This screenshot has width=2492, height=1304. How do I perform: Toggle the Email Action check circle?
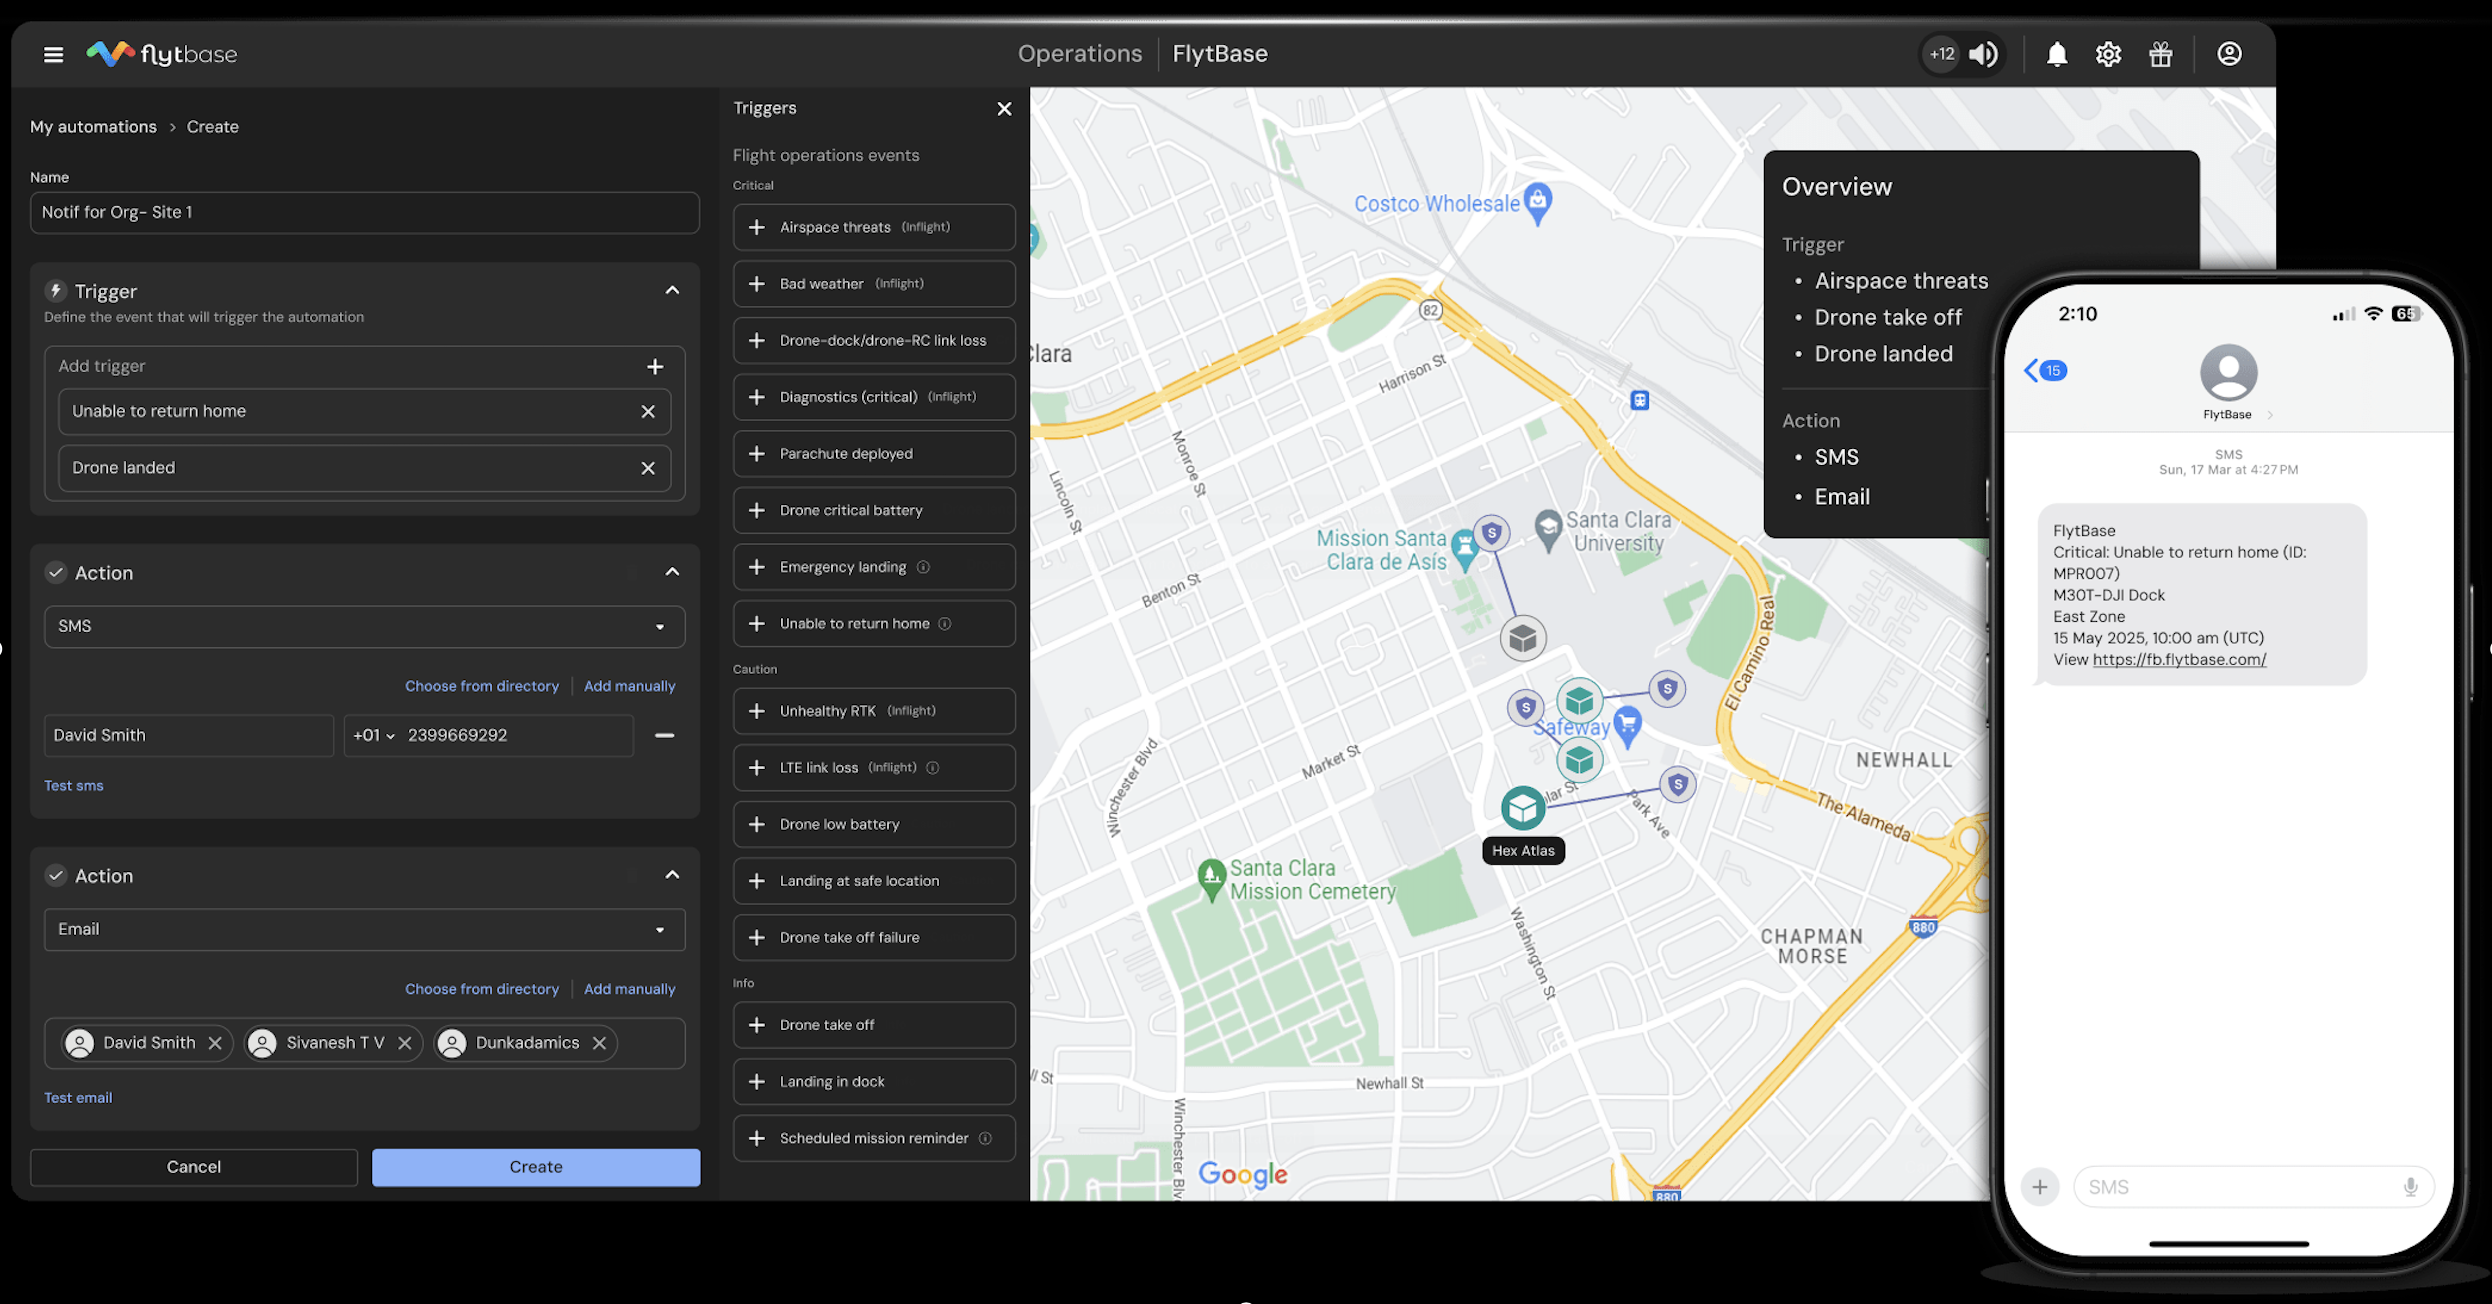(x=56, y=875)
